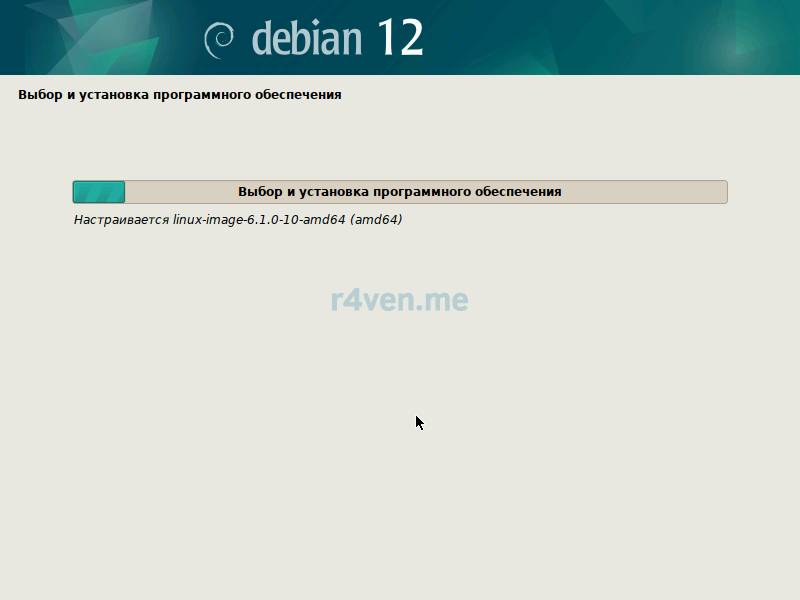800x600 pixels.
Task: Click the ".me" ending of the watermark
Action: click(445, 299)
